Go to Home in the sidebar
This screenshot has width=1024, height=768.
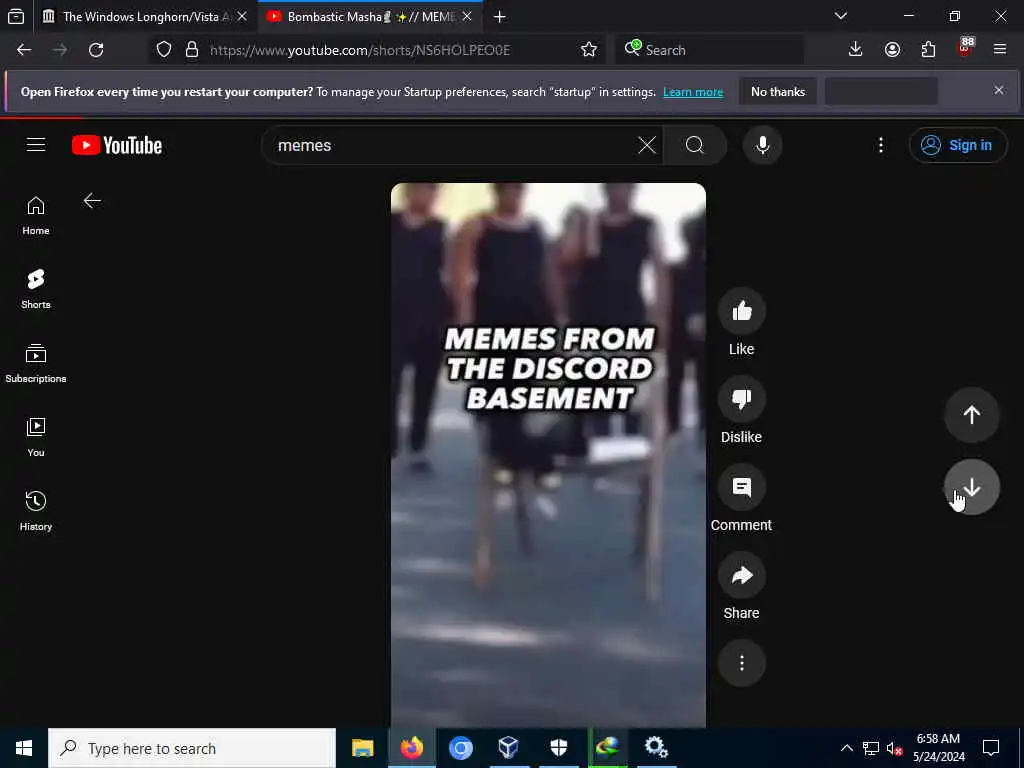coord(36,216)
